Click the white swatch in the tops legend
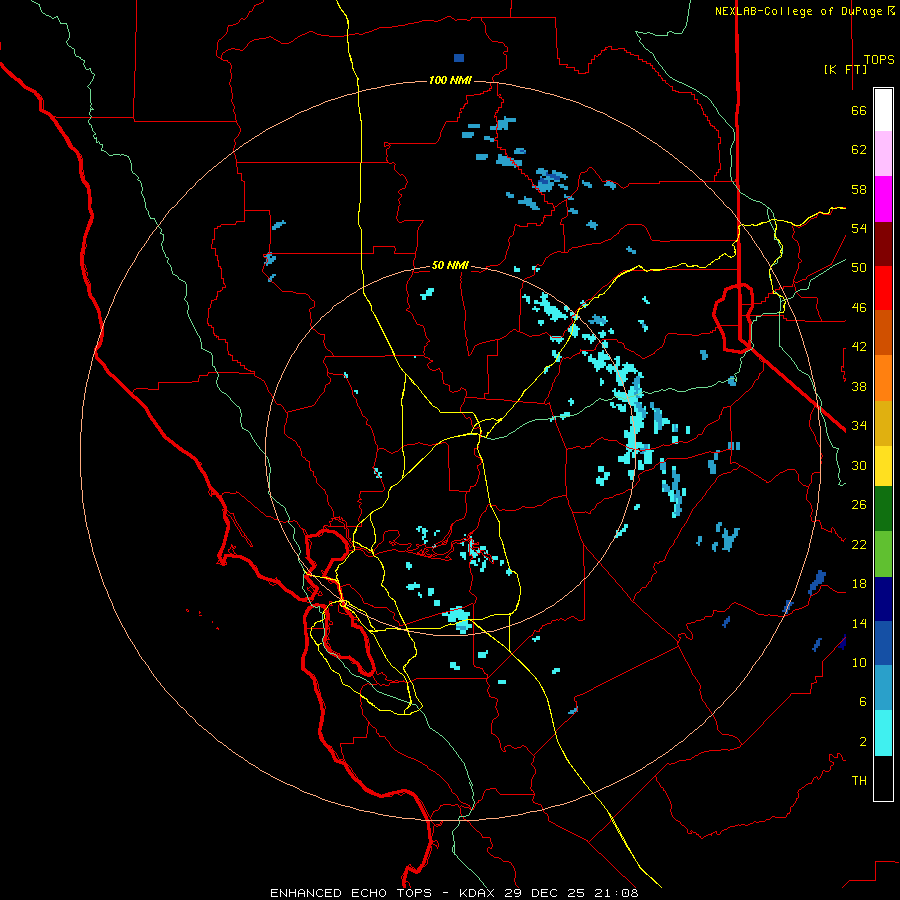Screen dimensions: 900x900 point(883,110)
